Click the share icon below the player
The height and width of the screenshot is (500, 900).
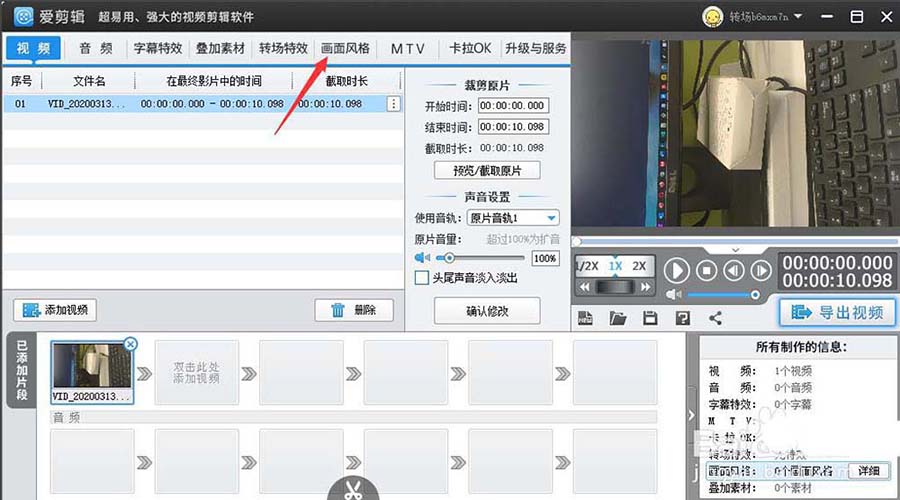(x=715, y=318)
